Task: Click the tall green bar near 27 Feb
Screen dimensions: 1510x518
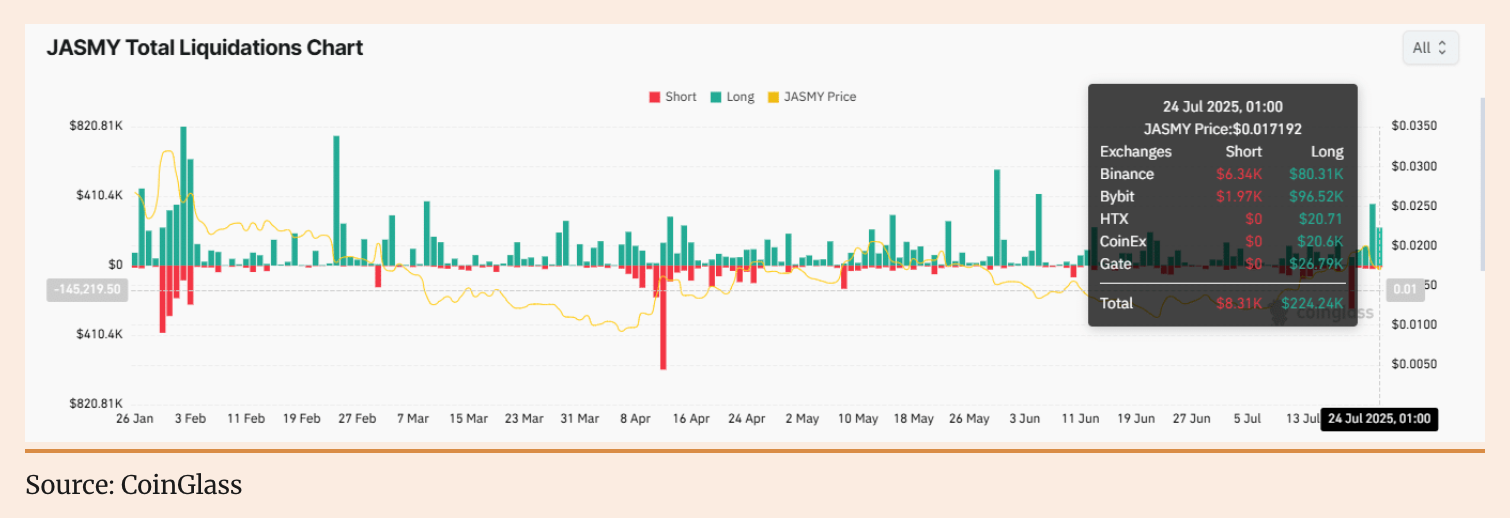Action: 337,200
